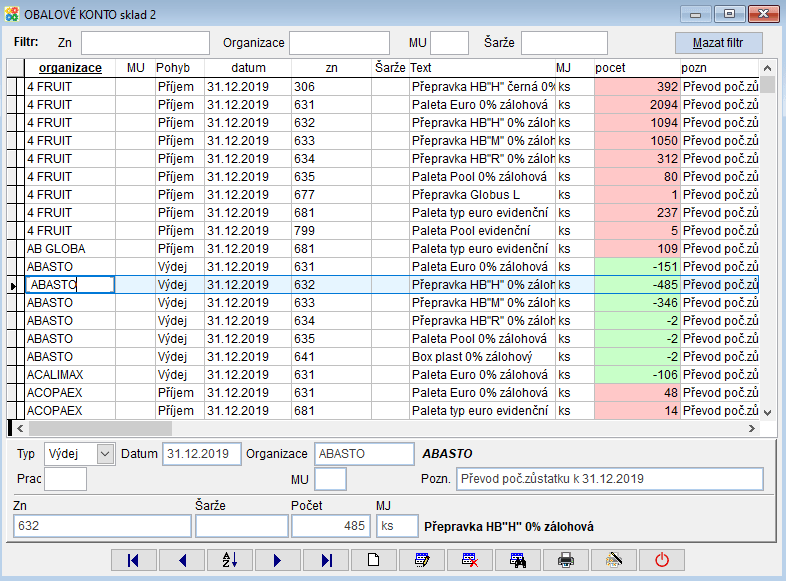The height and width of the screenshot is (581, 786).
Task: Click the Zn filter input field
Action: pos(145,43)
